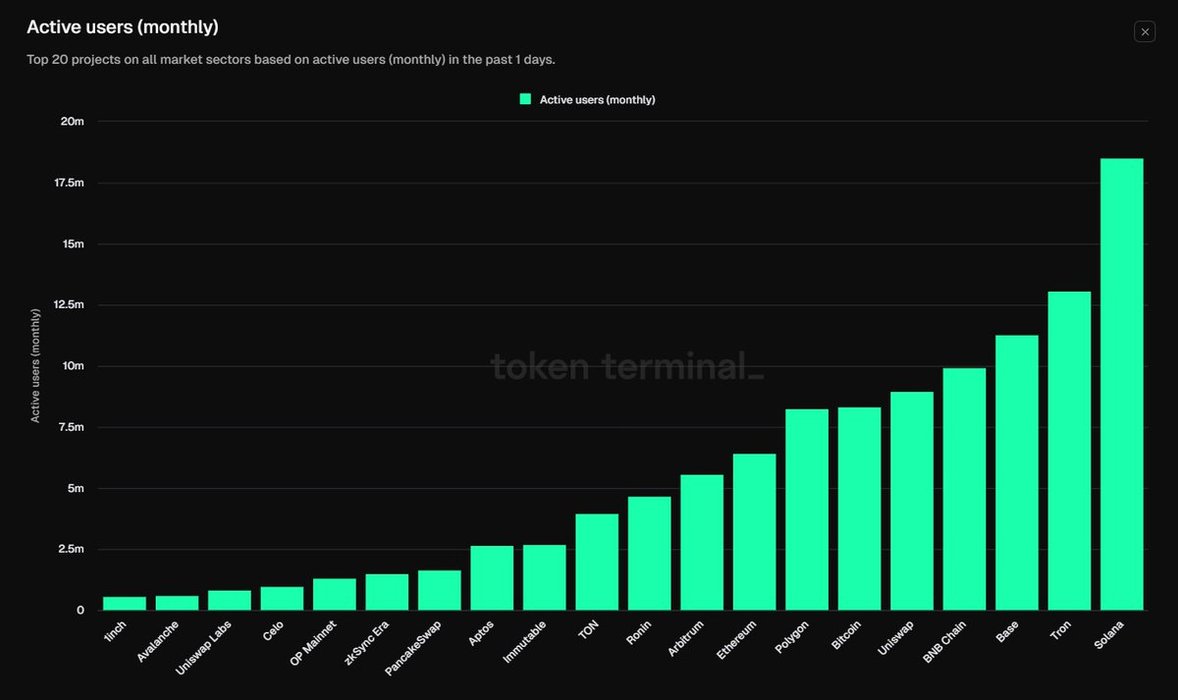Click the TON bar

coord(597,562)
